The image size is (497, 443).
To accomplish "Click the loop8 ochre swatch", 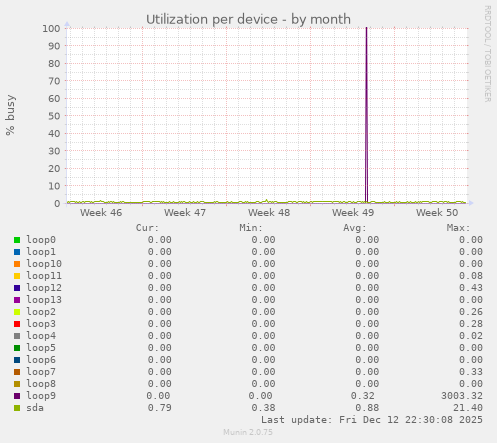I will (17, 384).
